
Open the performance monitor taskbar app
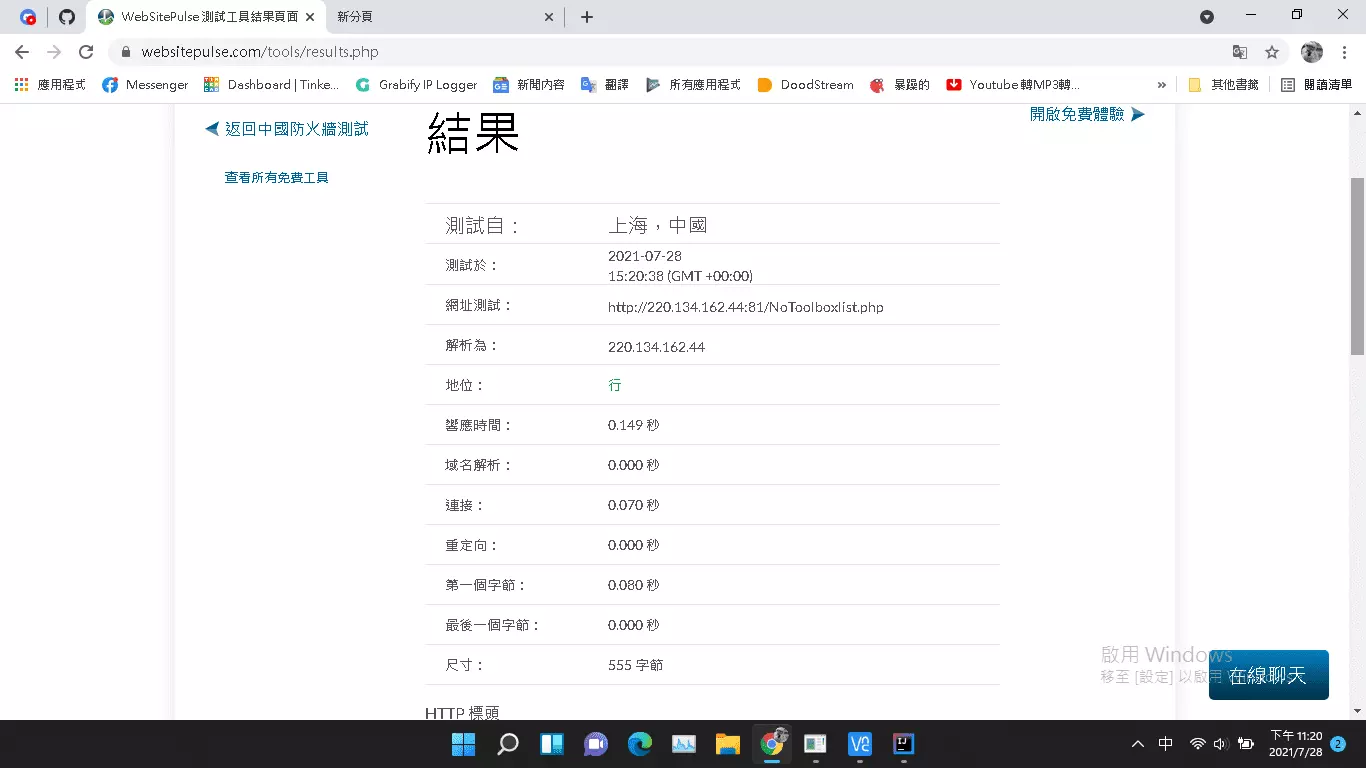click(x=684, y=744)
